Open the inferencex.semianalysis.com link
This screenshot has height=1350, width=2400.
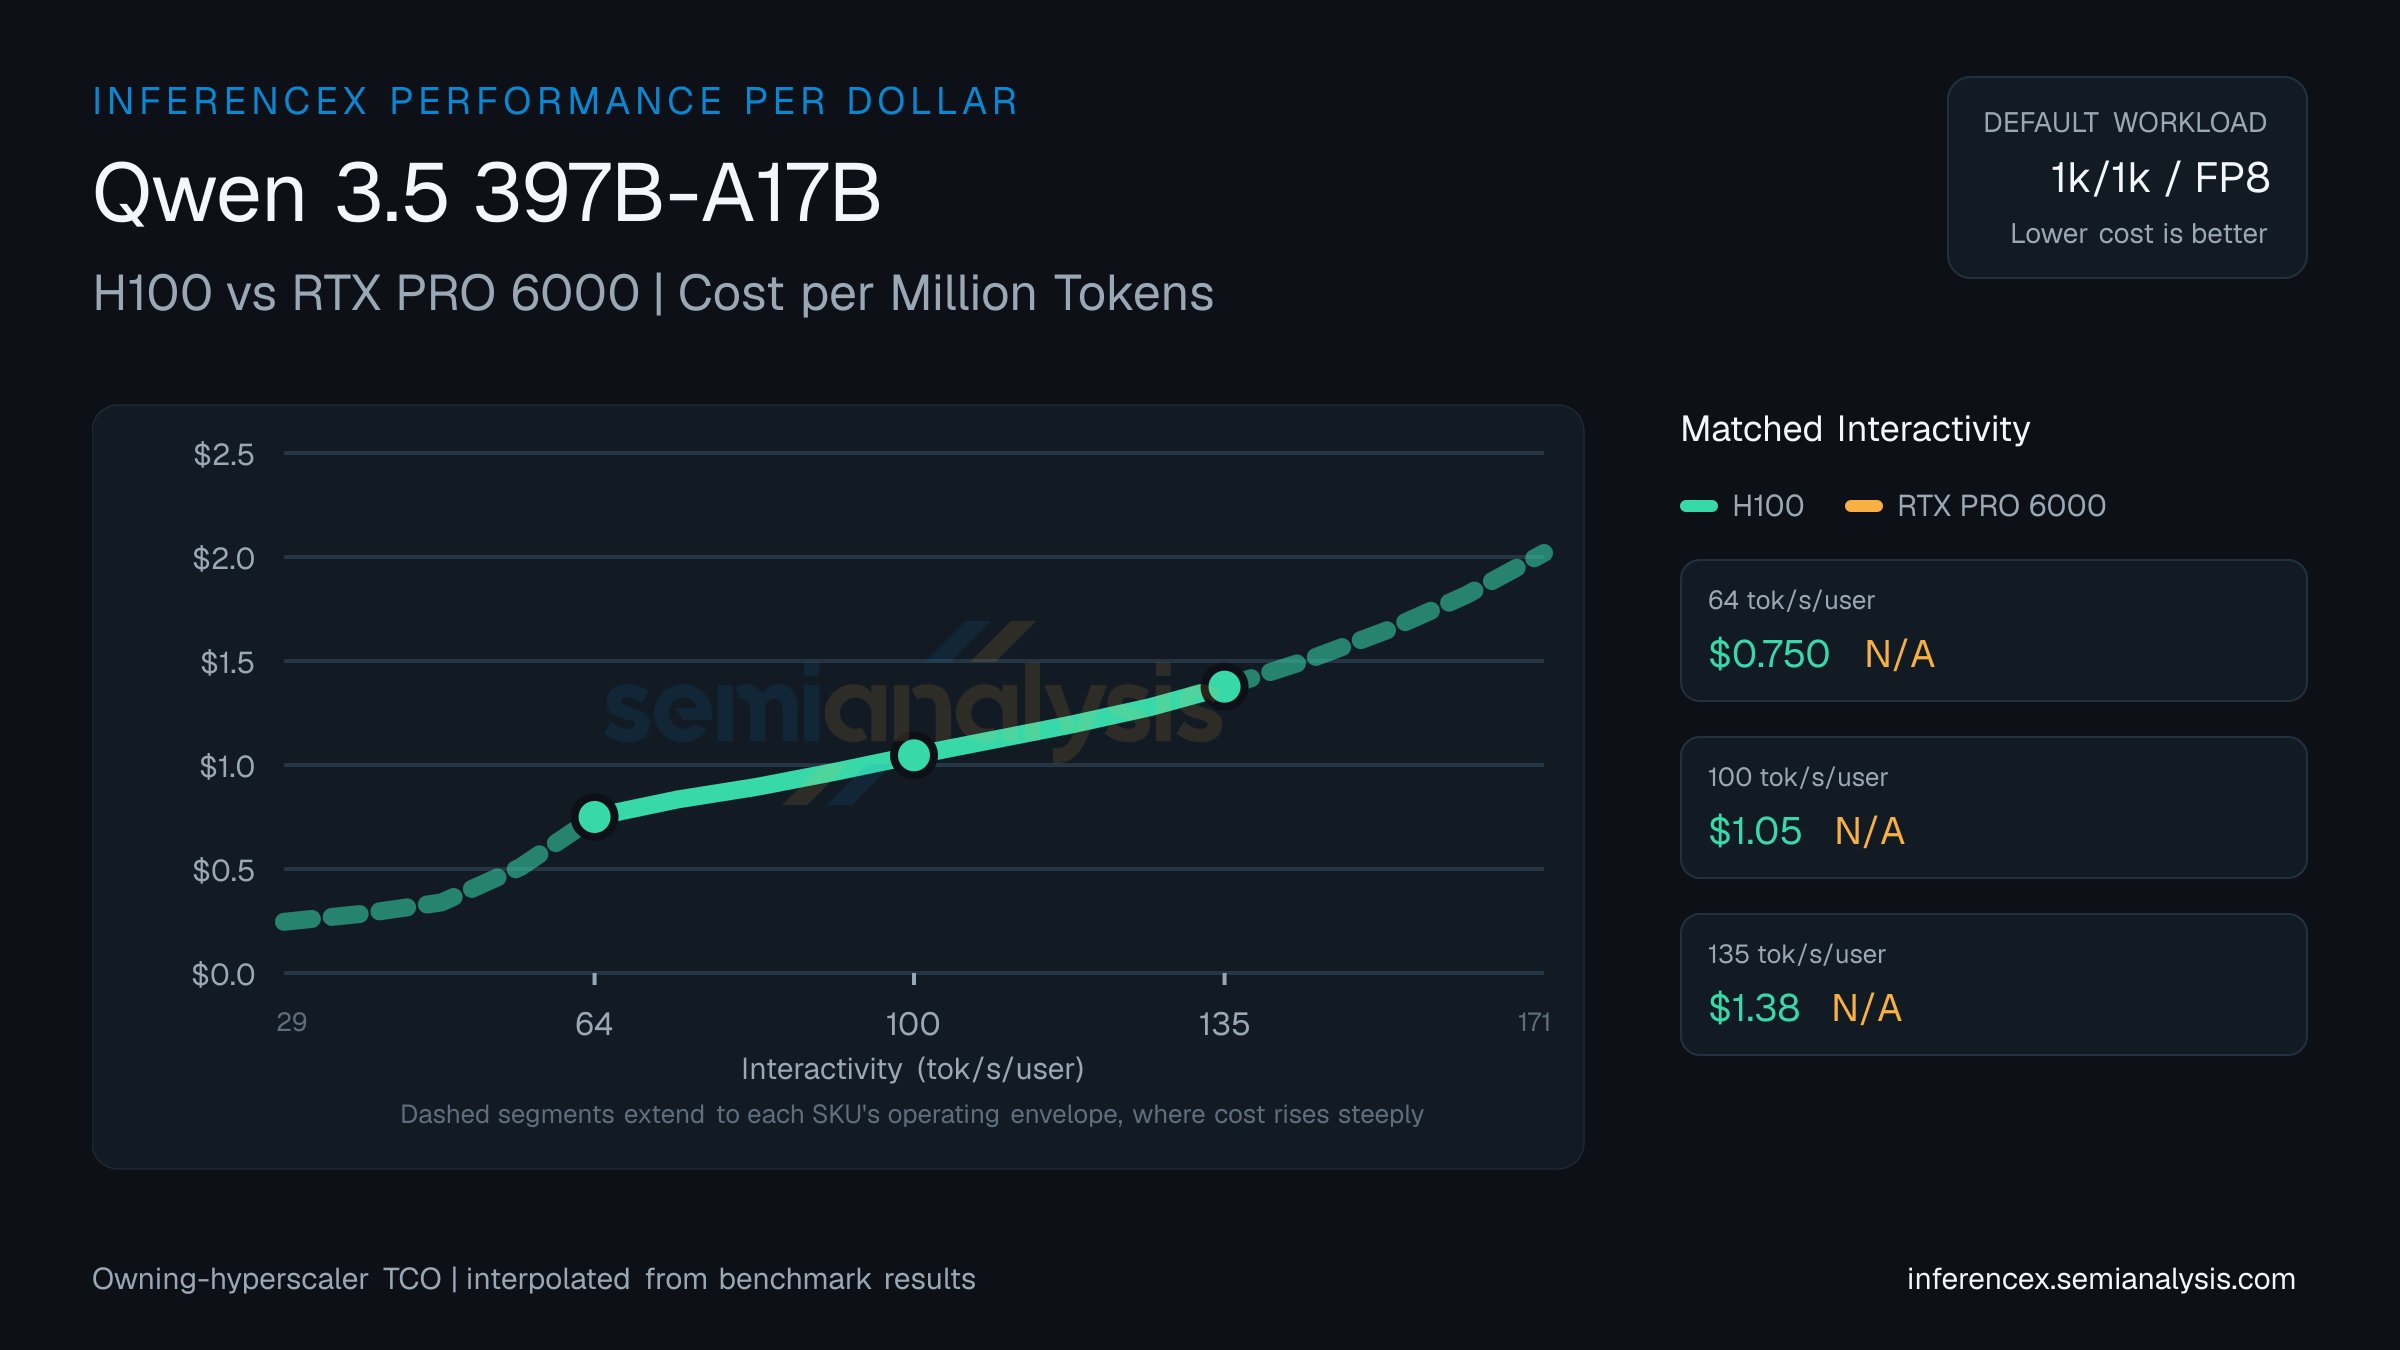pos(2101,1279)
